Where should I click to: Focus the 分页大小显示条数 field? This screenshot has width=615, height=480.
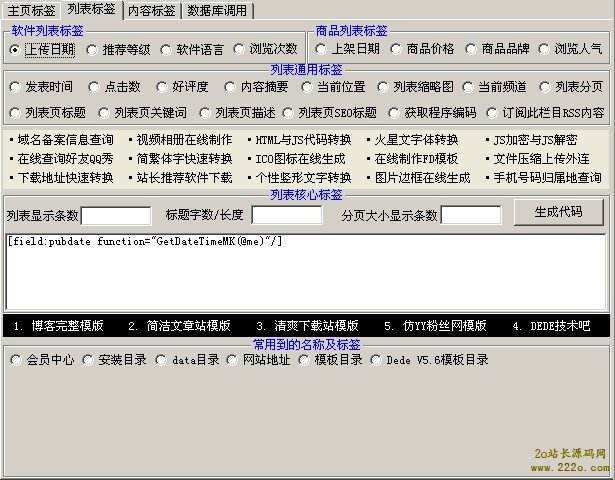tap(471, 215)
